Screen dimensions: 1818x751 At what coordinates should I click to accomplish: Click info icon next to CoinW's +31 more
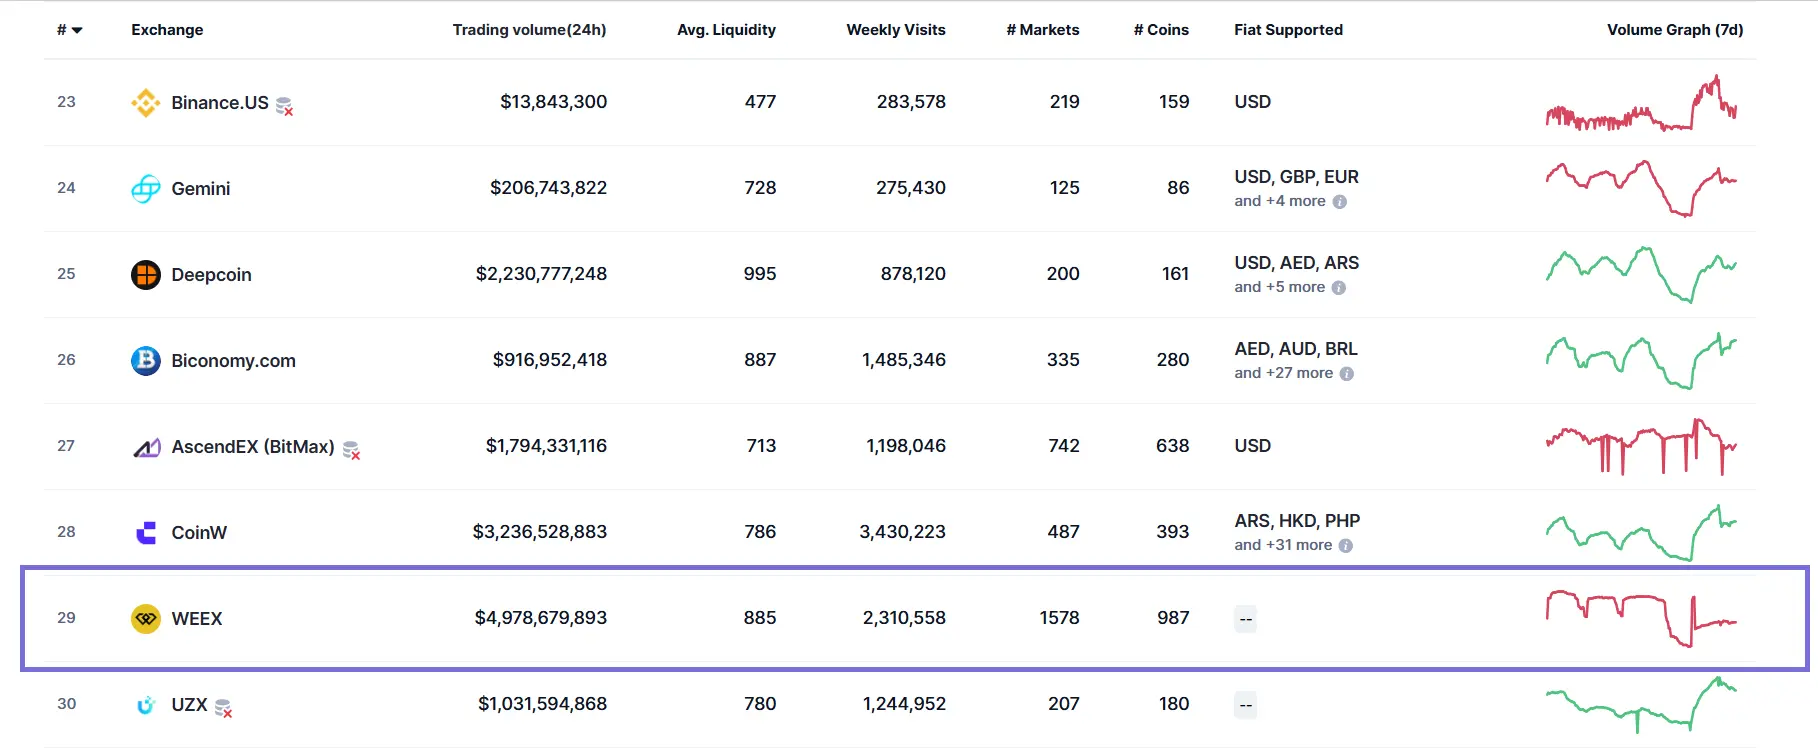click(x=1346, y=546)
